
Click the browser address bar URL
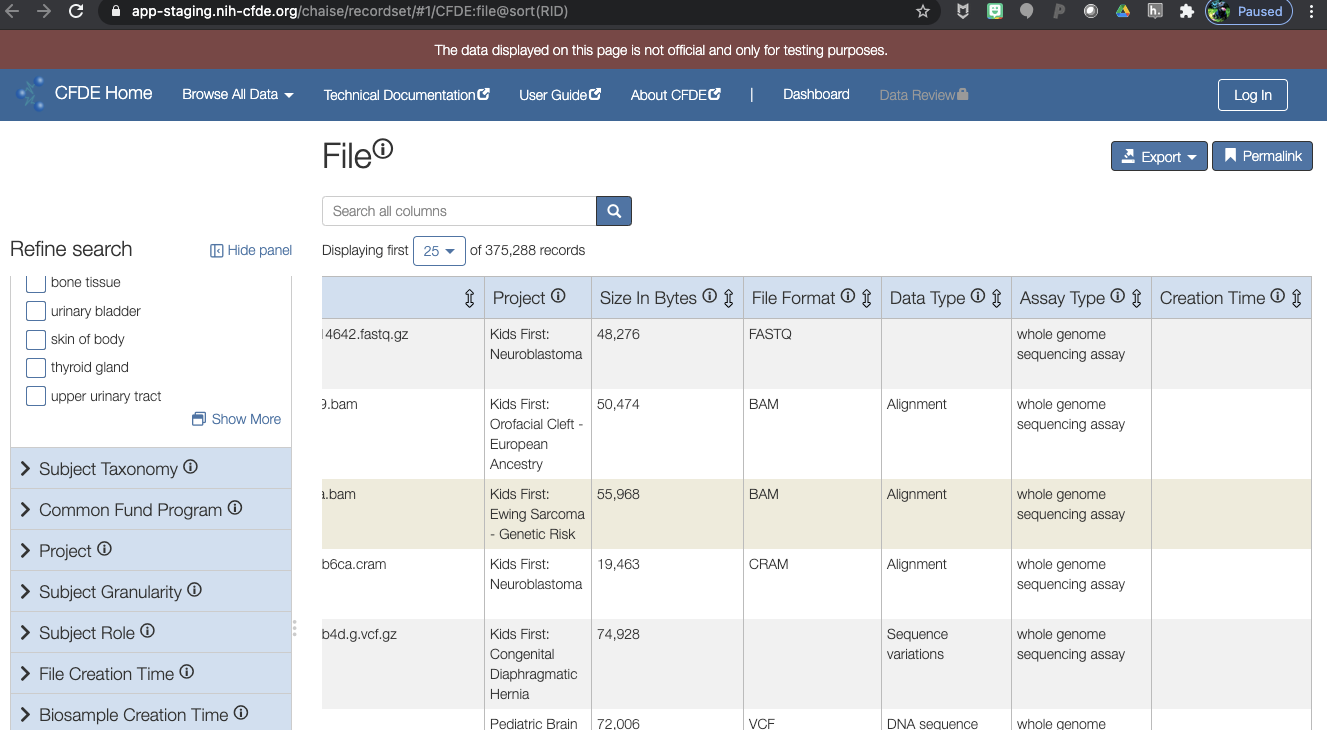[x=350, y=12]
